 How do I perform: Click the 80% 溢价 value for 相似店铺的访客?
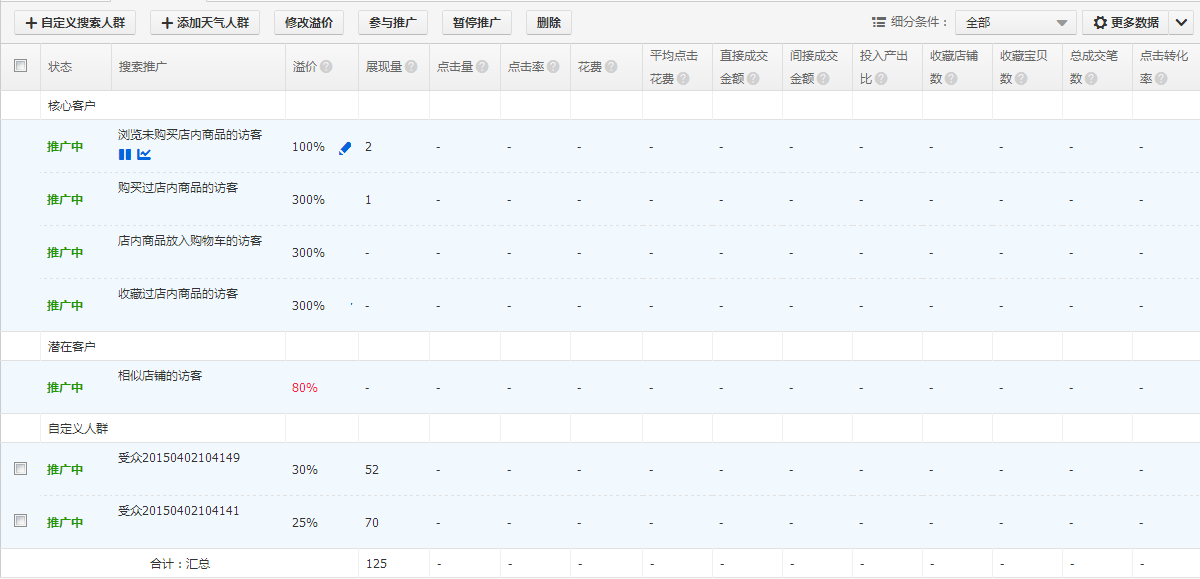click(x=304, y=387)
